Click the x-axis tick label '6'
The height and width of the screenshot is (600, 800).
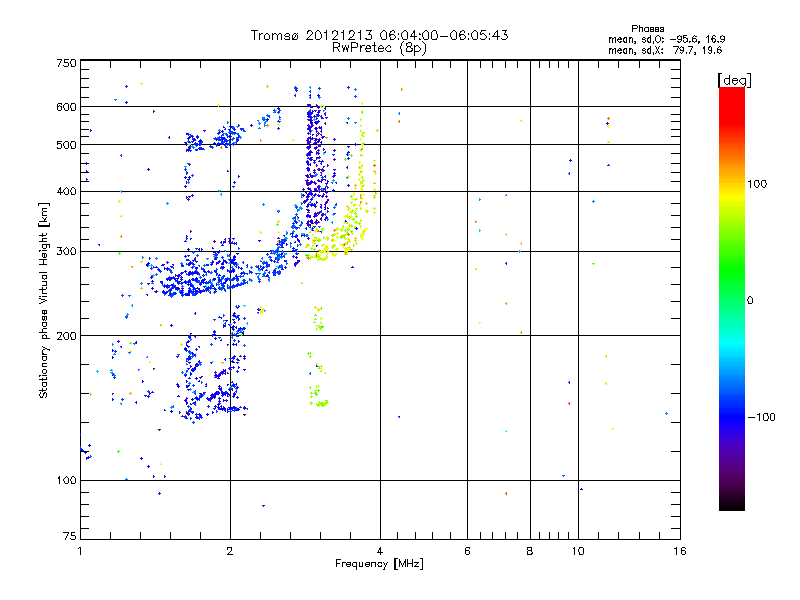[x=467, y=551]
